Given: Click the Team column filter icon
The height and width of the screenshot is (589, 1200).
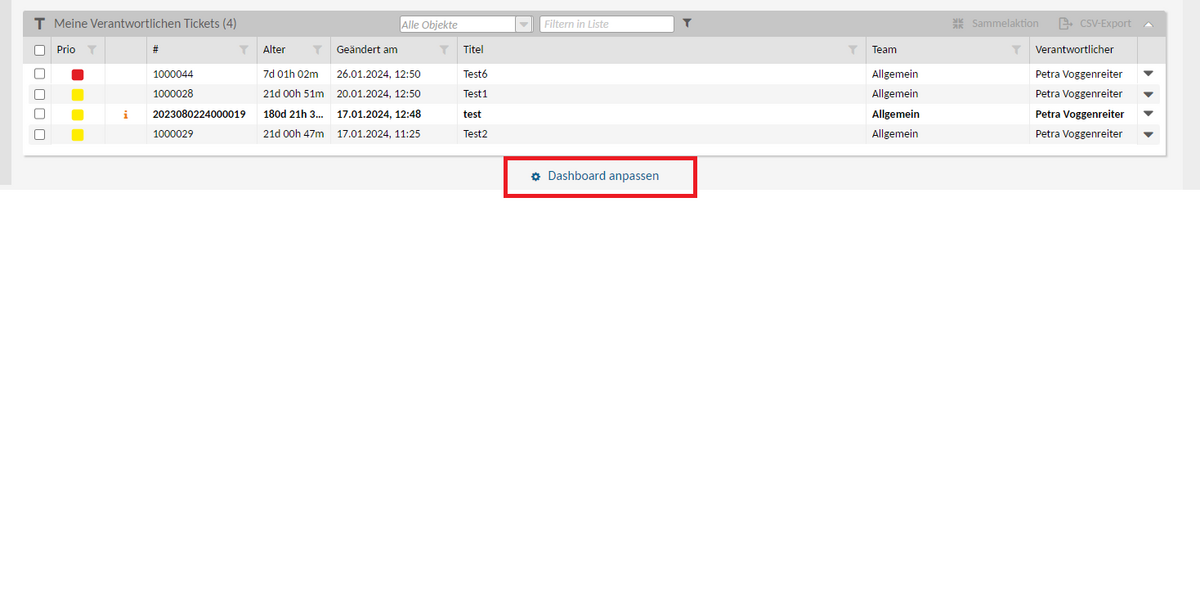Looking at the screenshot, I should [x=1016, y=50].
